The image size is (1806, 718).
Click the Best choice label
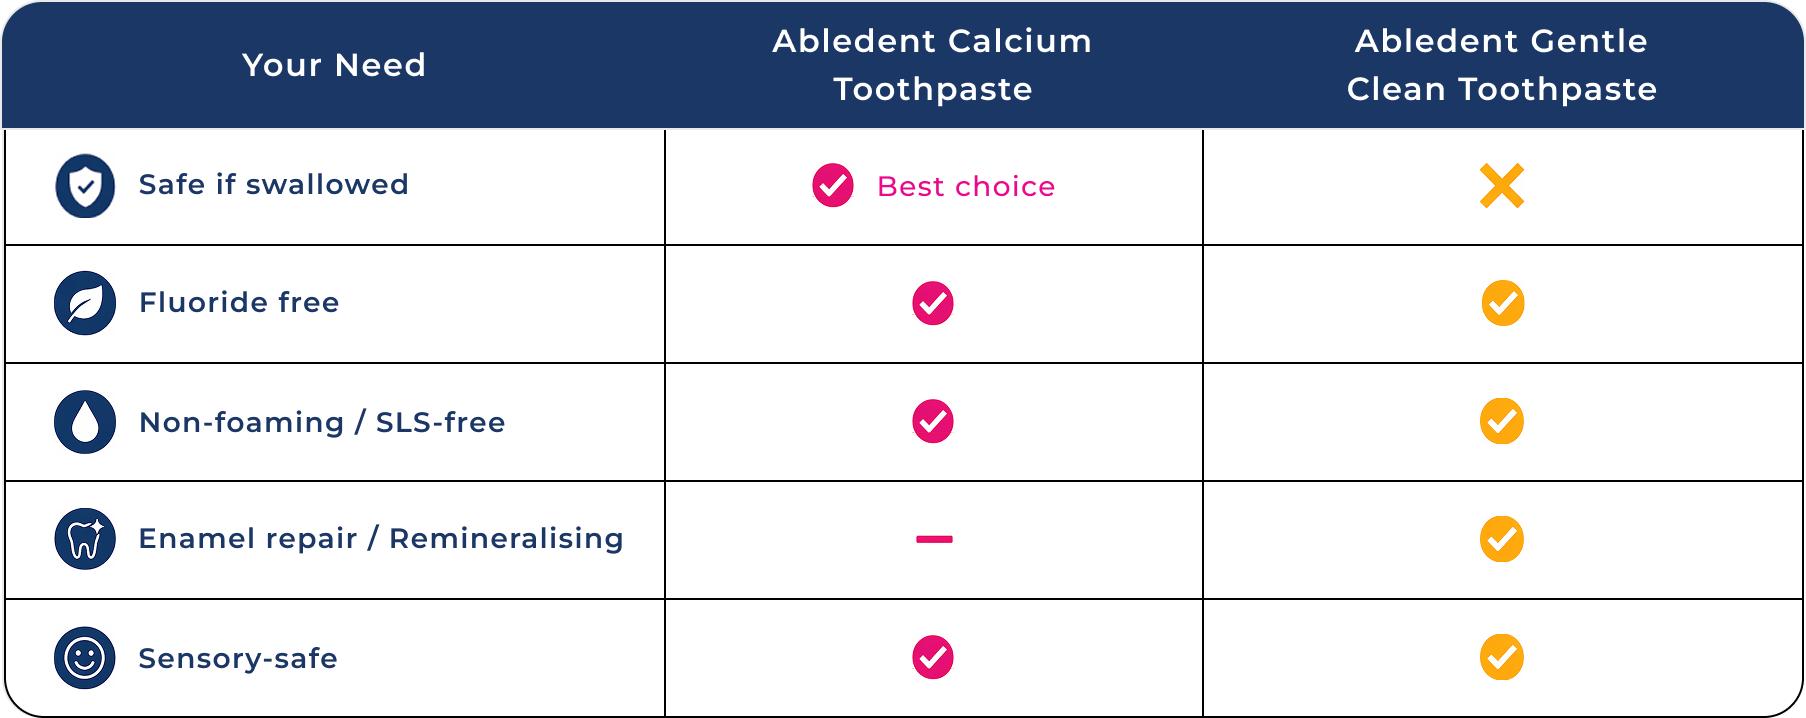(x=966, y=187)
